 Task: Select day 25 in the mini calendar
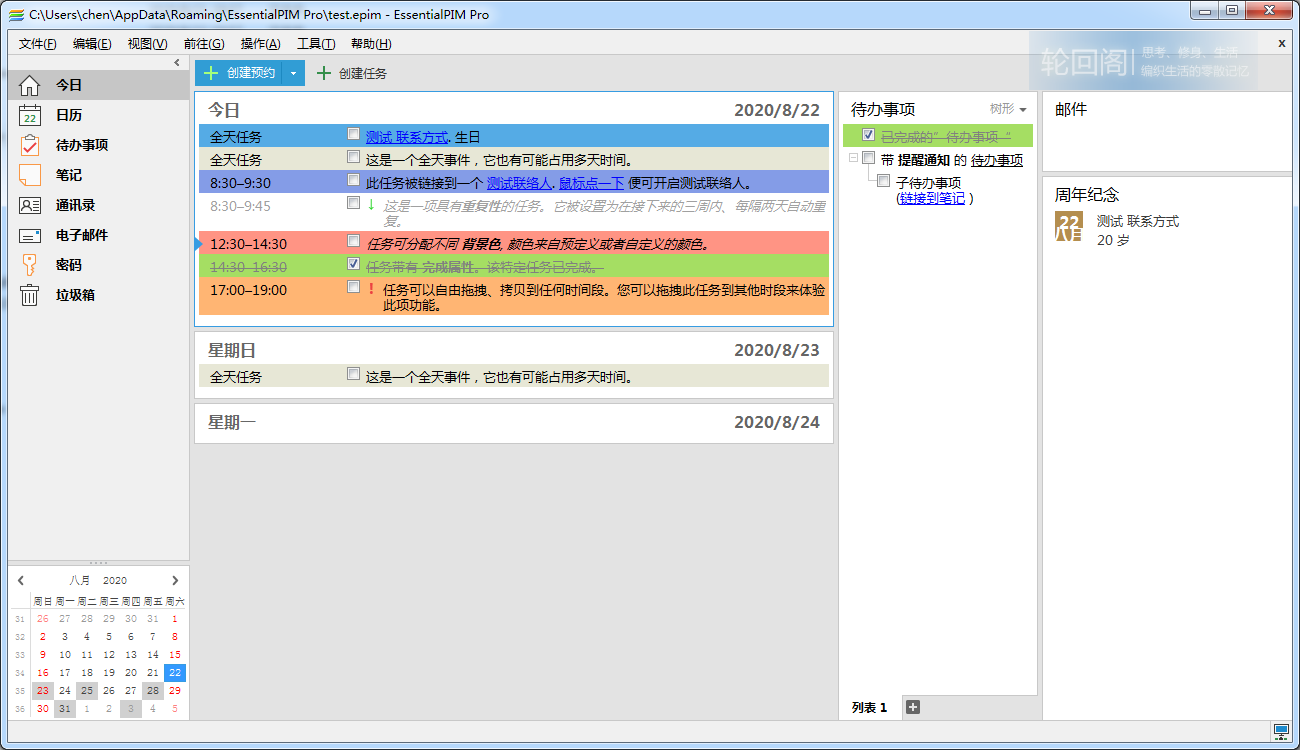coord(87,691)
